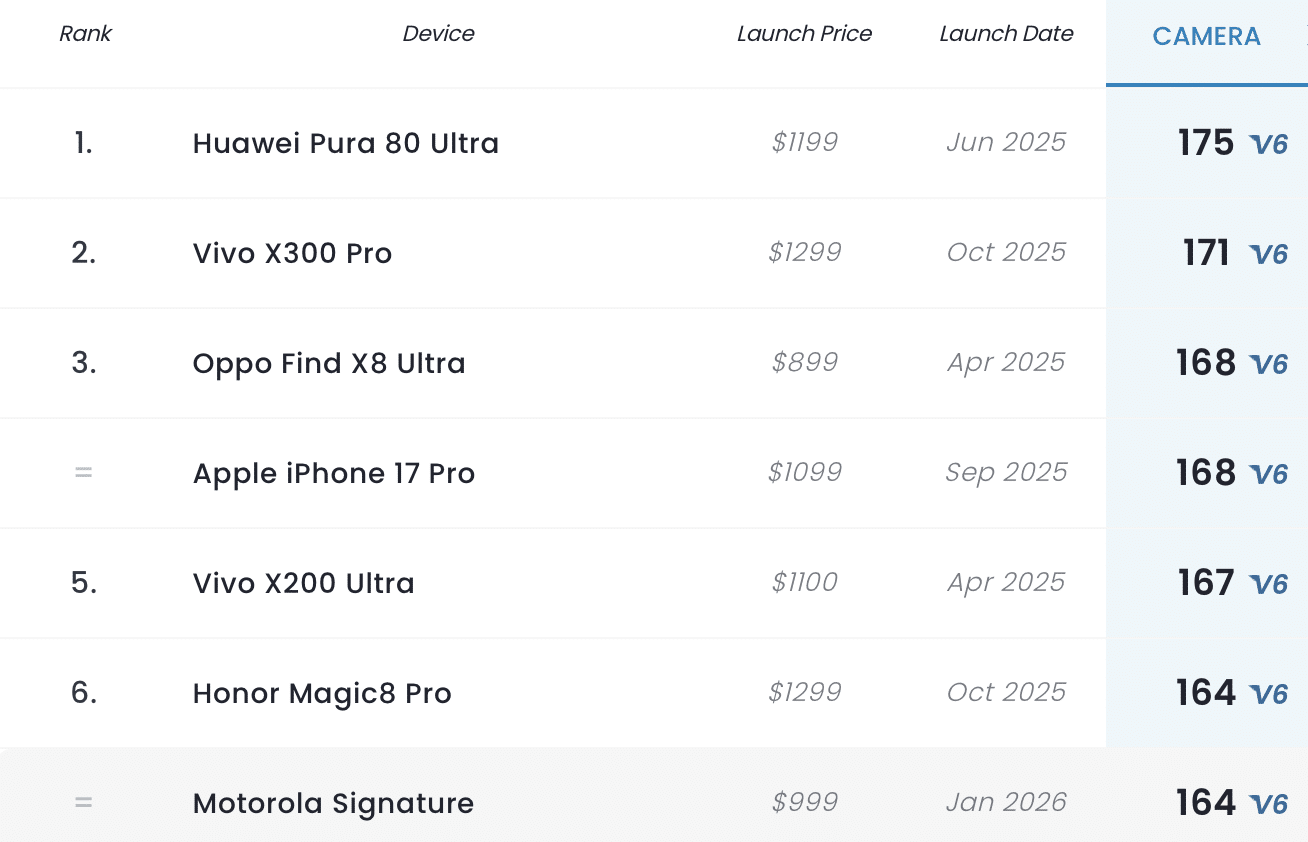Open the Huawei Pura 80 Ultra device page
This screenshot has height=842, width=1308.
(345, 143)
